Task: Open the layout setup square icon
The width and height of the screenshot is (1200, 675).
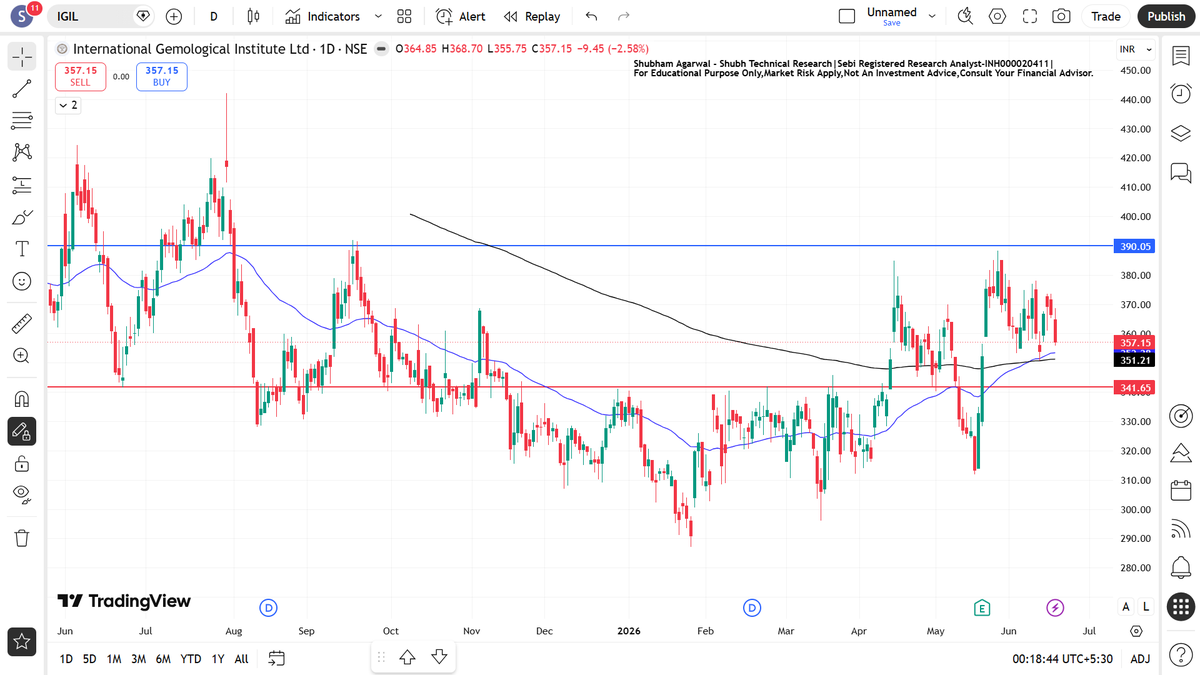Action: tap(847, 16)
